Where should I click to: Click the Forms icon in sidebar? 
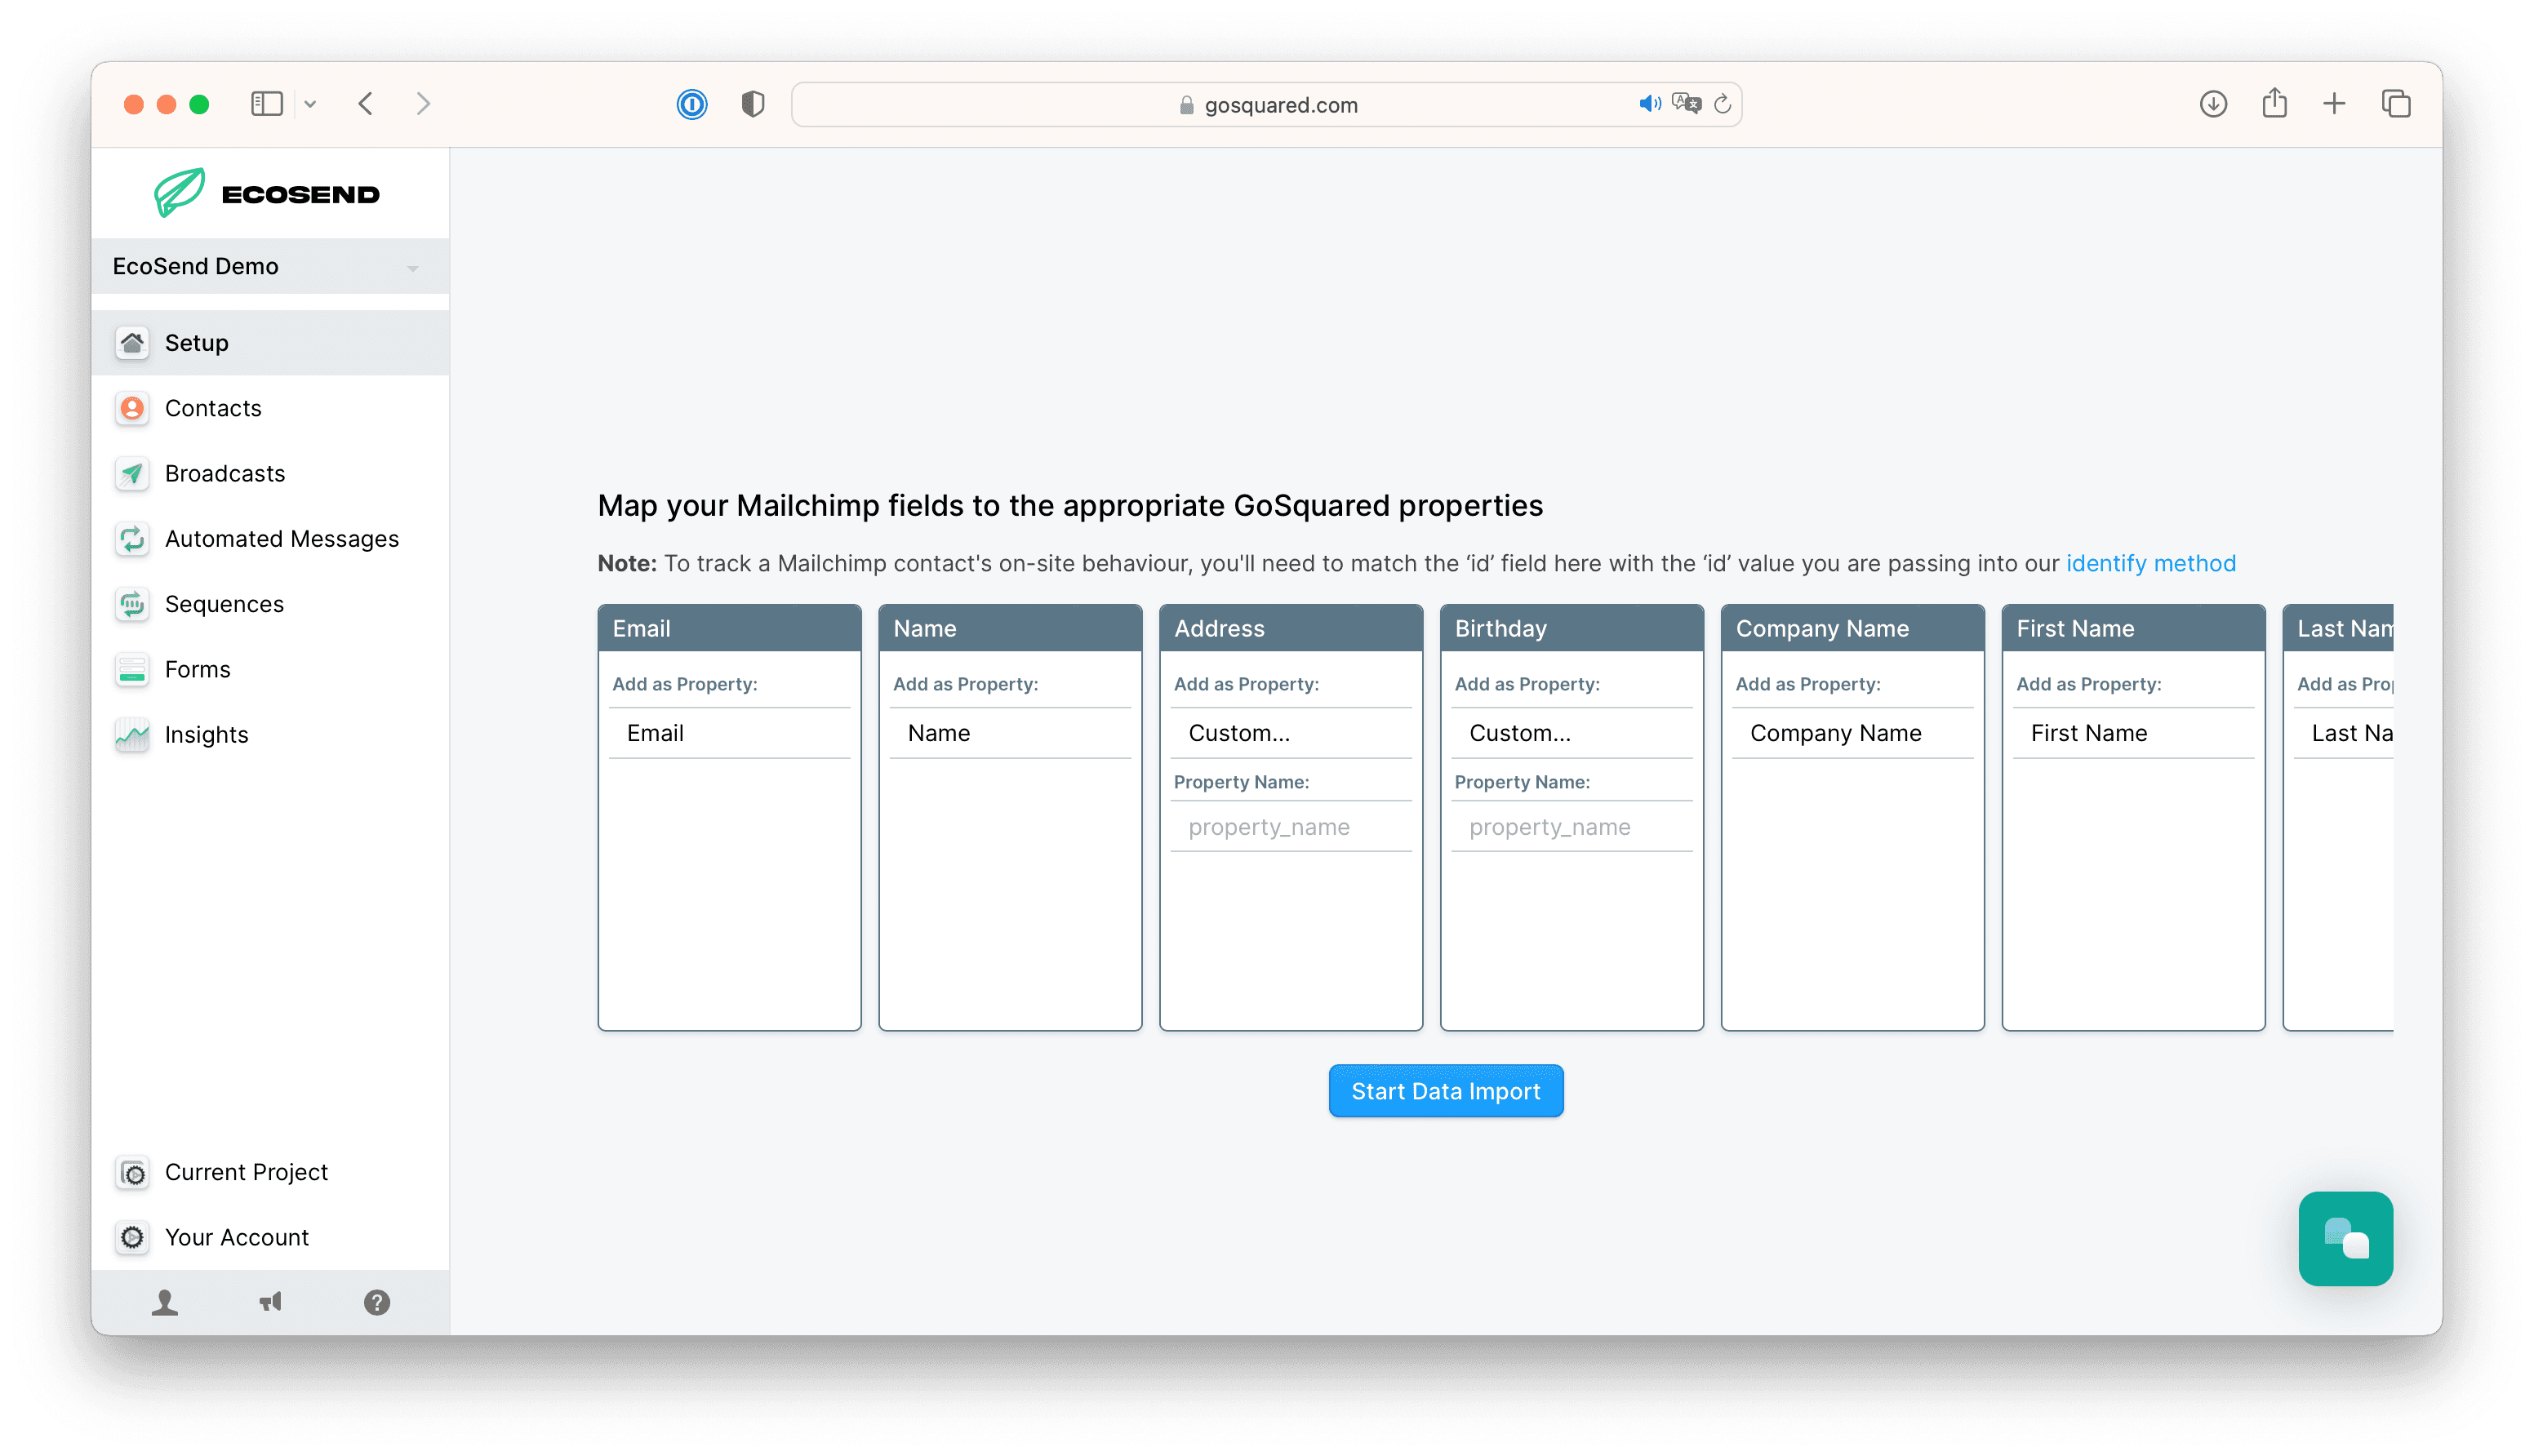click(x=132, y=669)
